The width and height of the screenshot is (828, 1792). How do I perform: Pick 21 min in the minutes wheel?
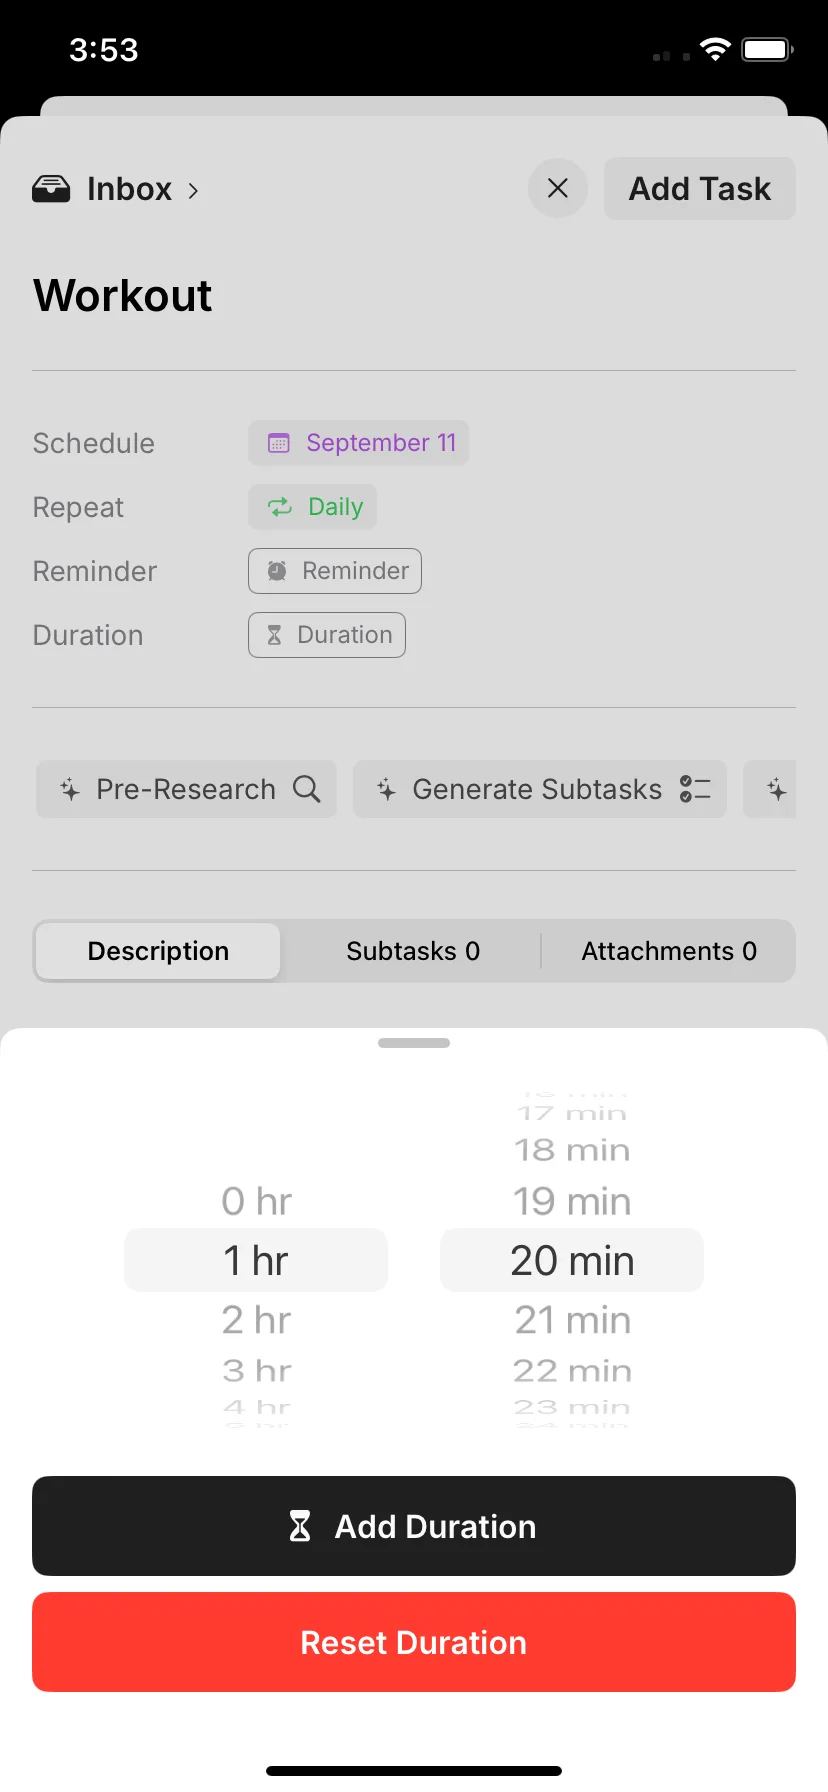tap(572, 1320)
